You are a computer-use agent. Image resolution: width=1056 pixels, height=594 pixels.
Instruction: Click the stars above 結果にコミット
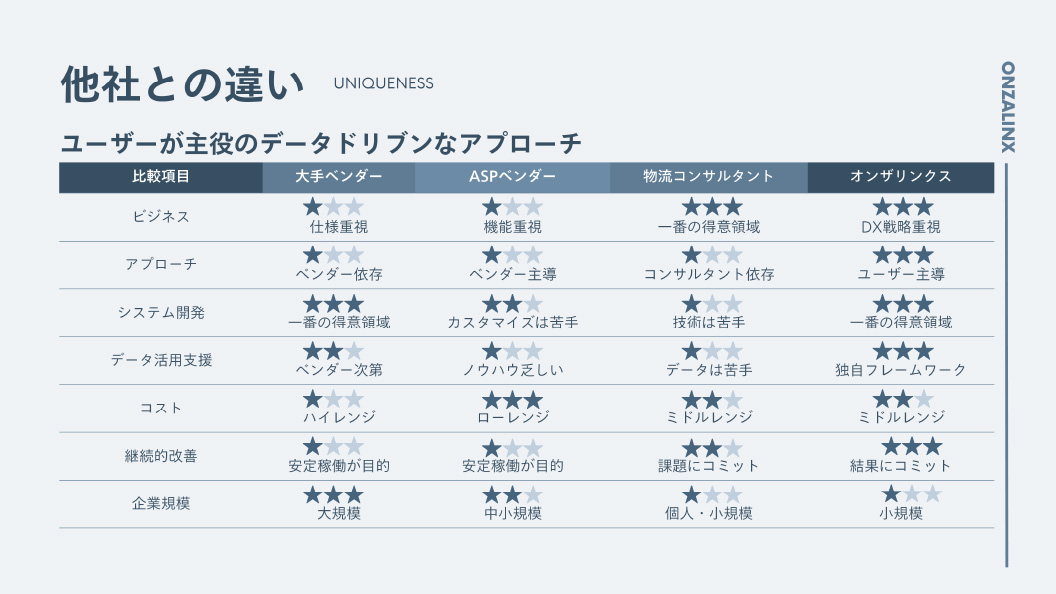pos(911,446)
